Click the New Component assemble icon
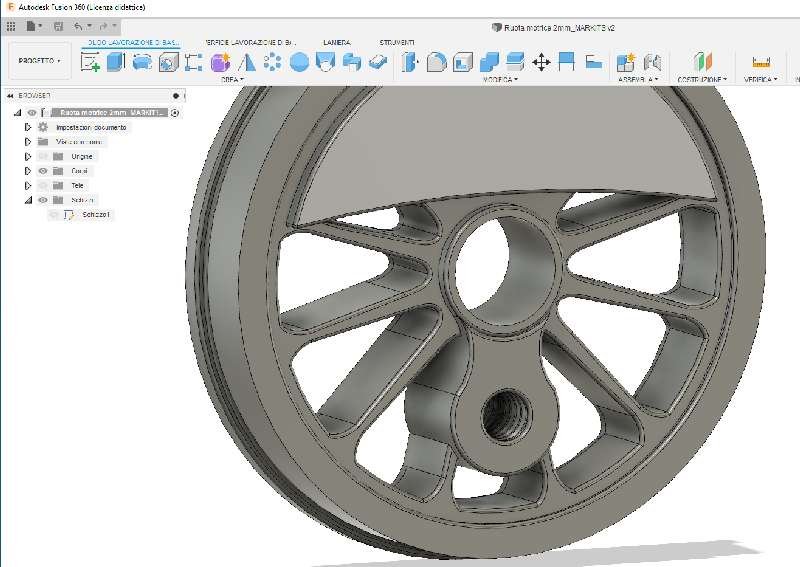The height and width of the screenshot is (567, 800). 626,62
